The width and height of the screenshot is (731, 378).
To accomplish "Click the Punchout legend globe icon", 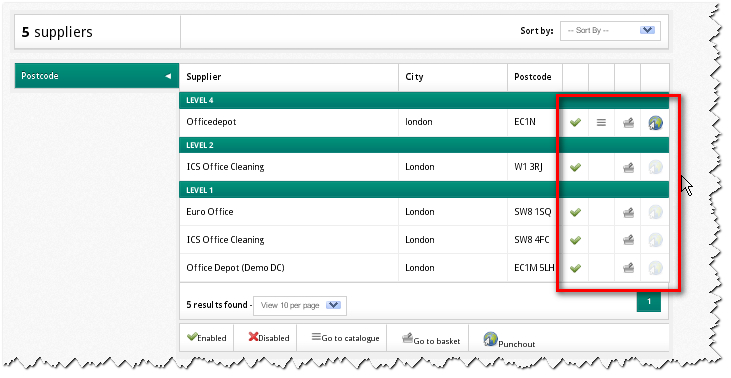I will (490, 339).
